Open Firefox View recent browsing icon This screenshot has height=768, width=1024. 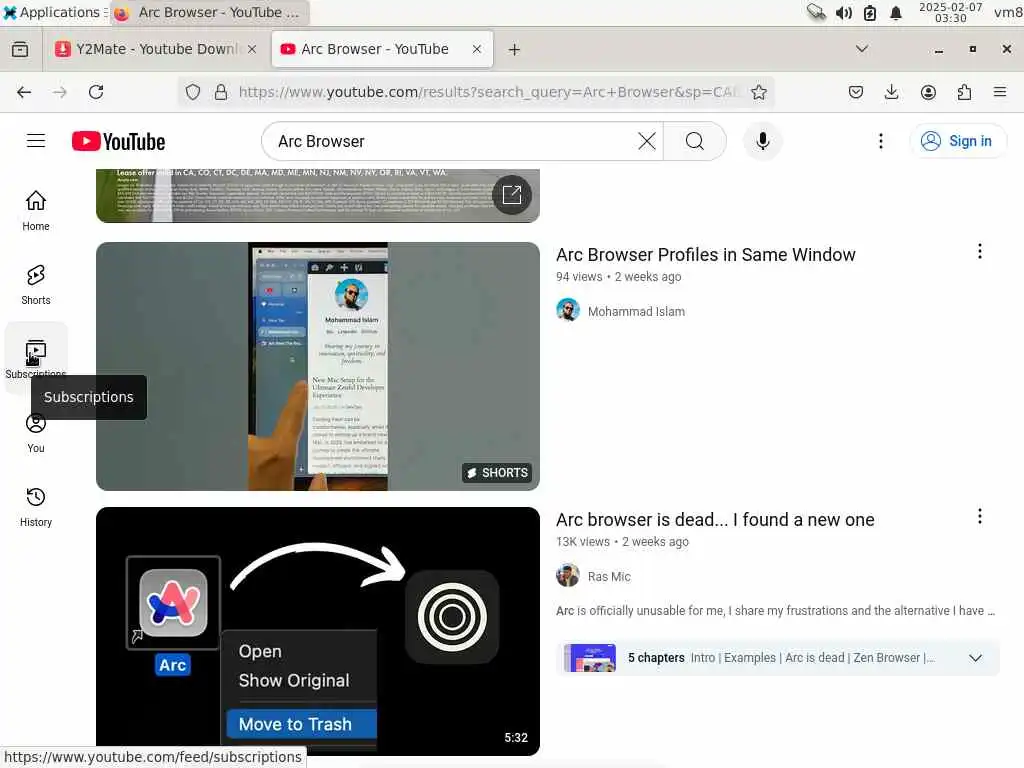20,50
